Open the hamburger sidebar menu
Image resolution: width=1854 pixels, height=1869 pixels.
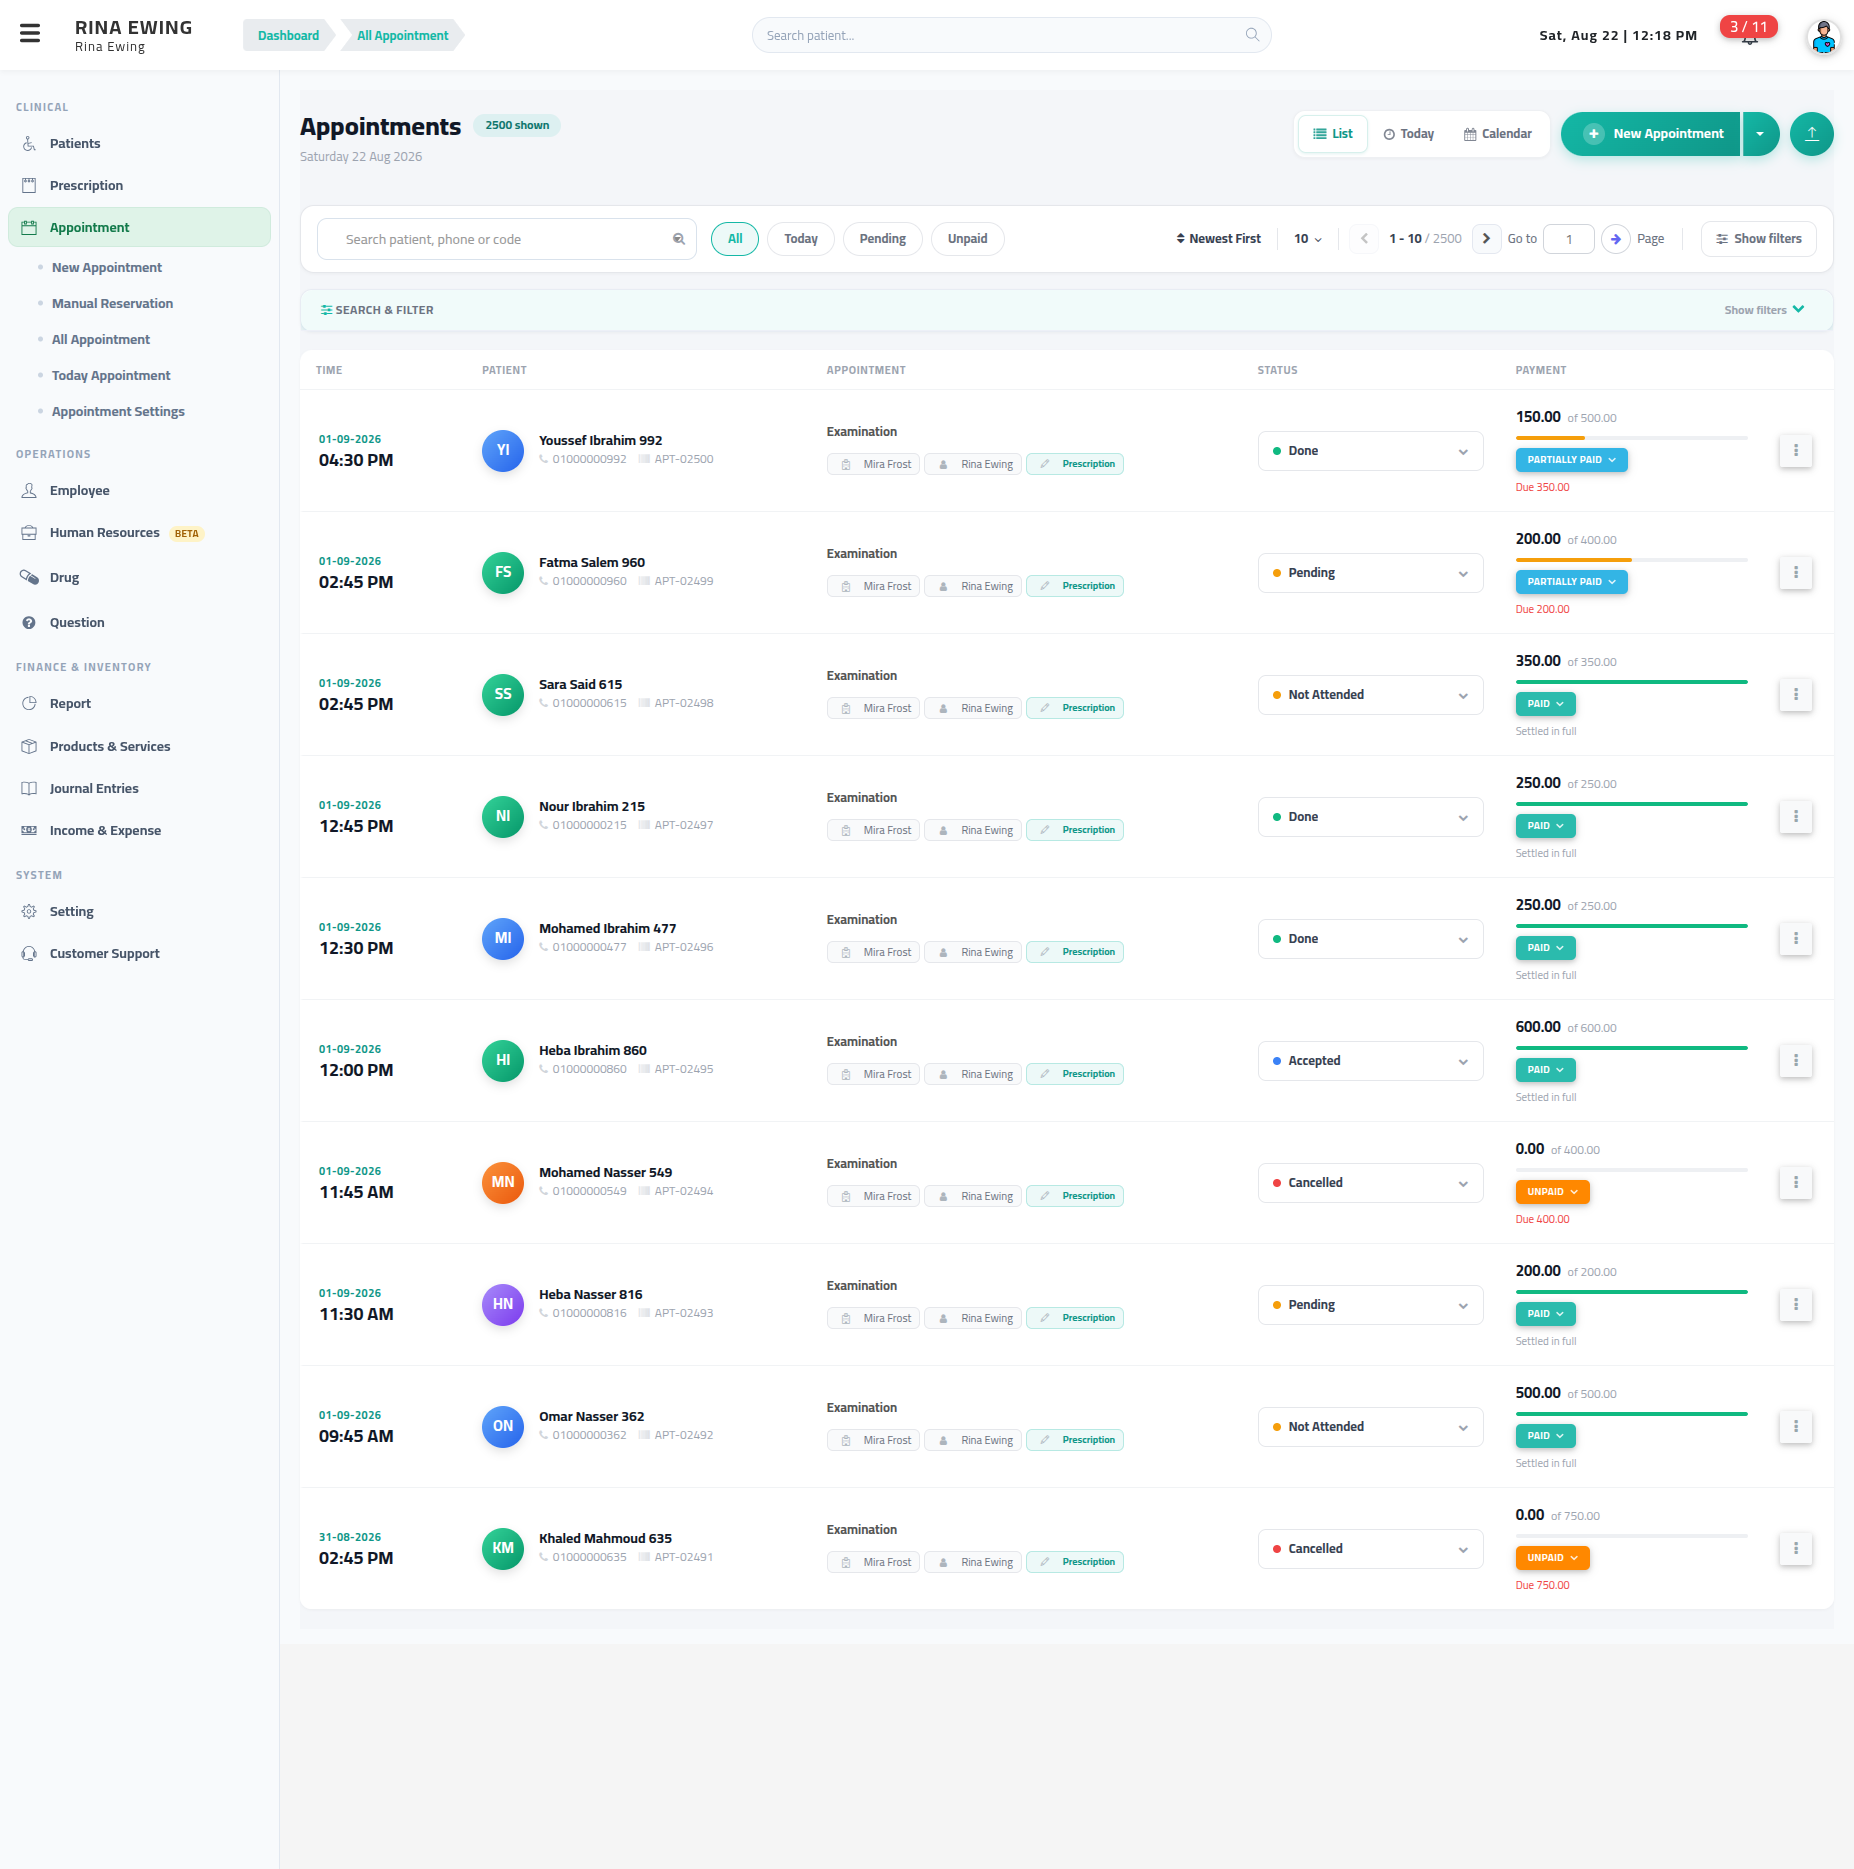tap(30, 34)
